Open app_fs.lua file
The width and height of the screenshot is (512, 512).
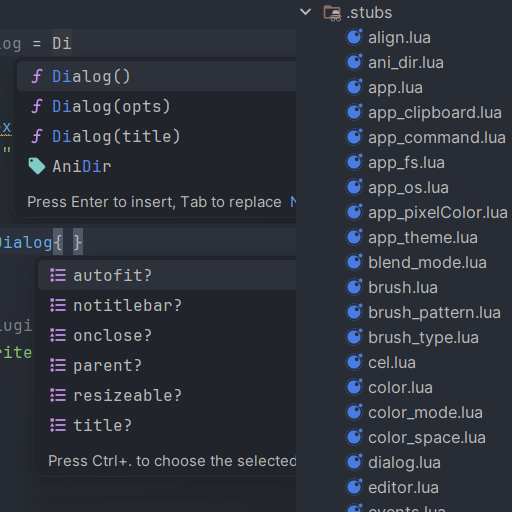pyautogui.click(x=406, y=163)
